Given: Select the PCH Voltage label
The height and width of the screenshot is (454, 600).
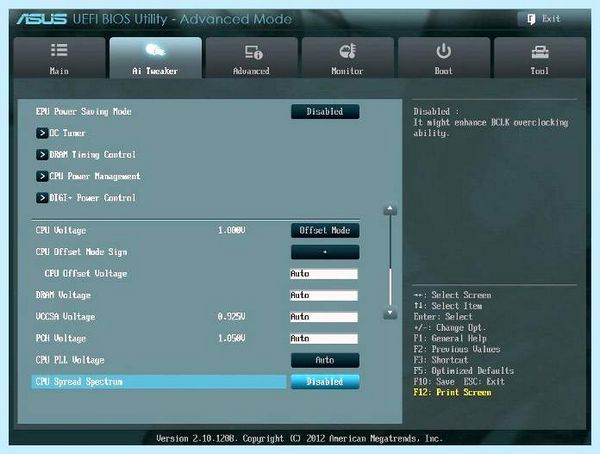Looking at the screenshot, I should [x=61, y=338].
